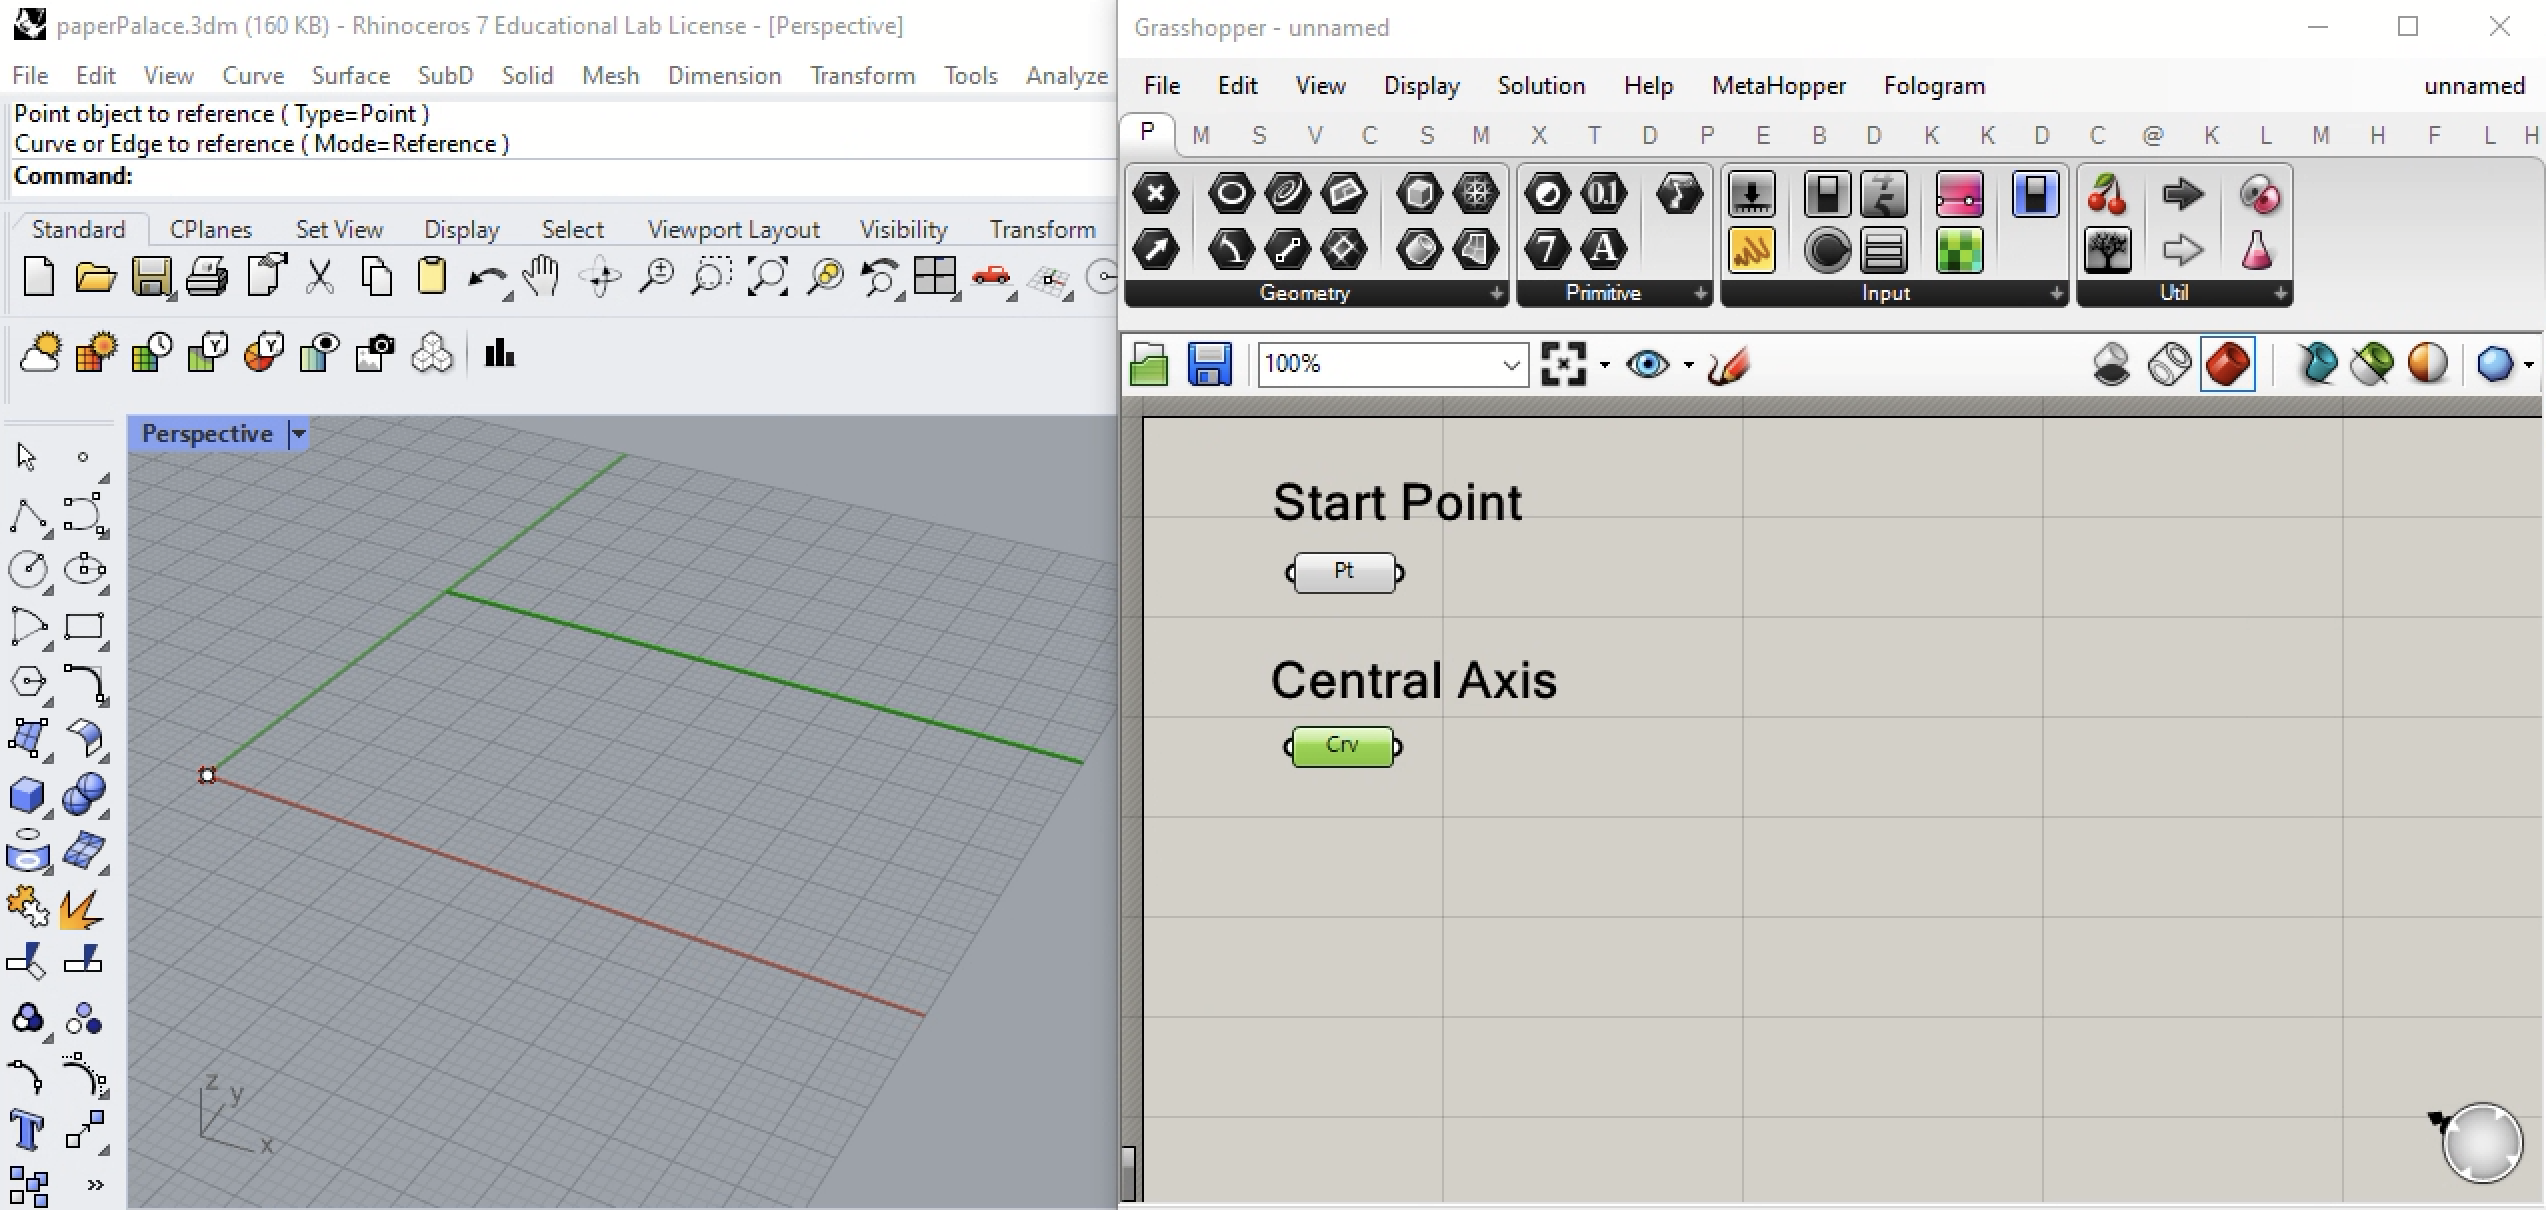Select the Pan hand tool

pos(542,277)
